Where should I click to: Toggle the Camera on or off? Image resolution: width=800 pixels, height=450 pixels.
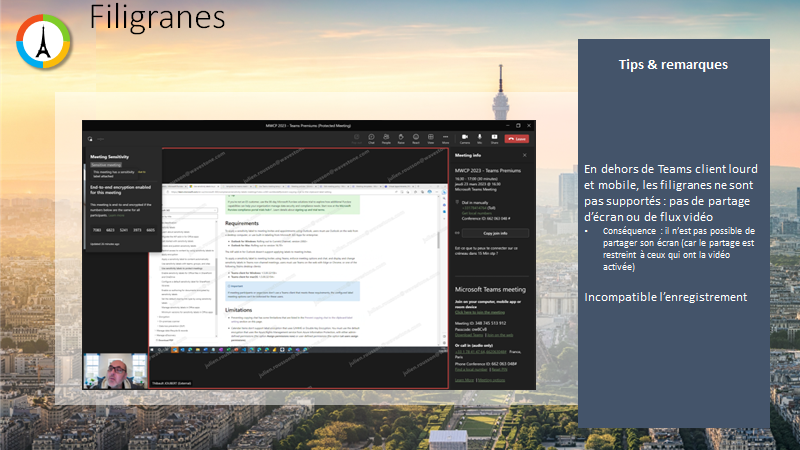(x=465, y=139)
